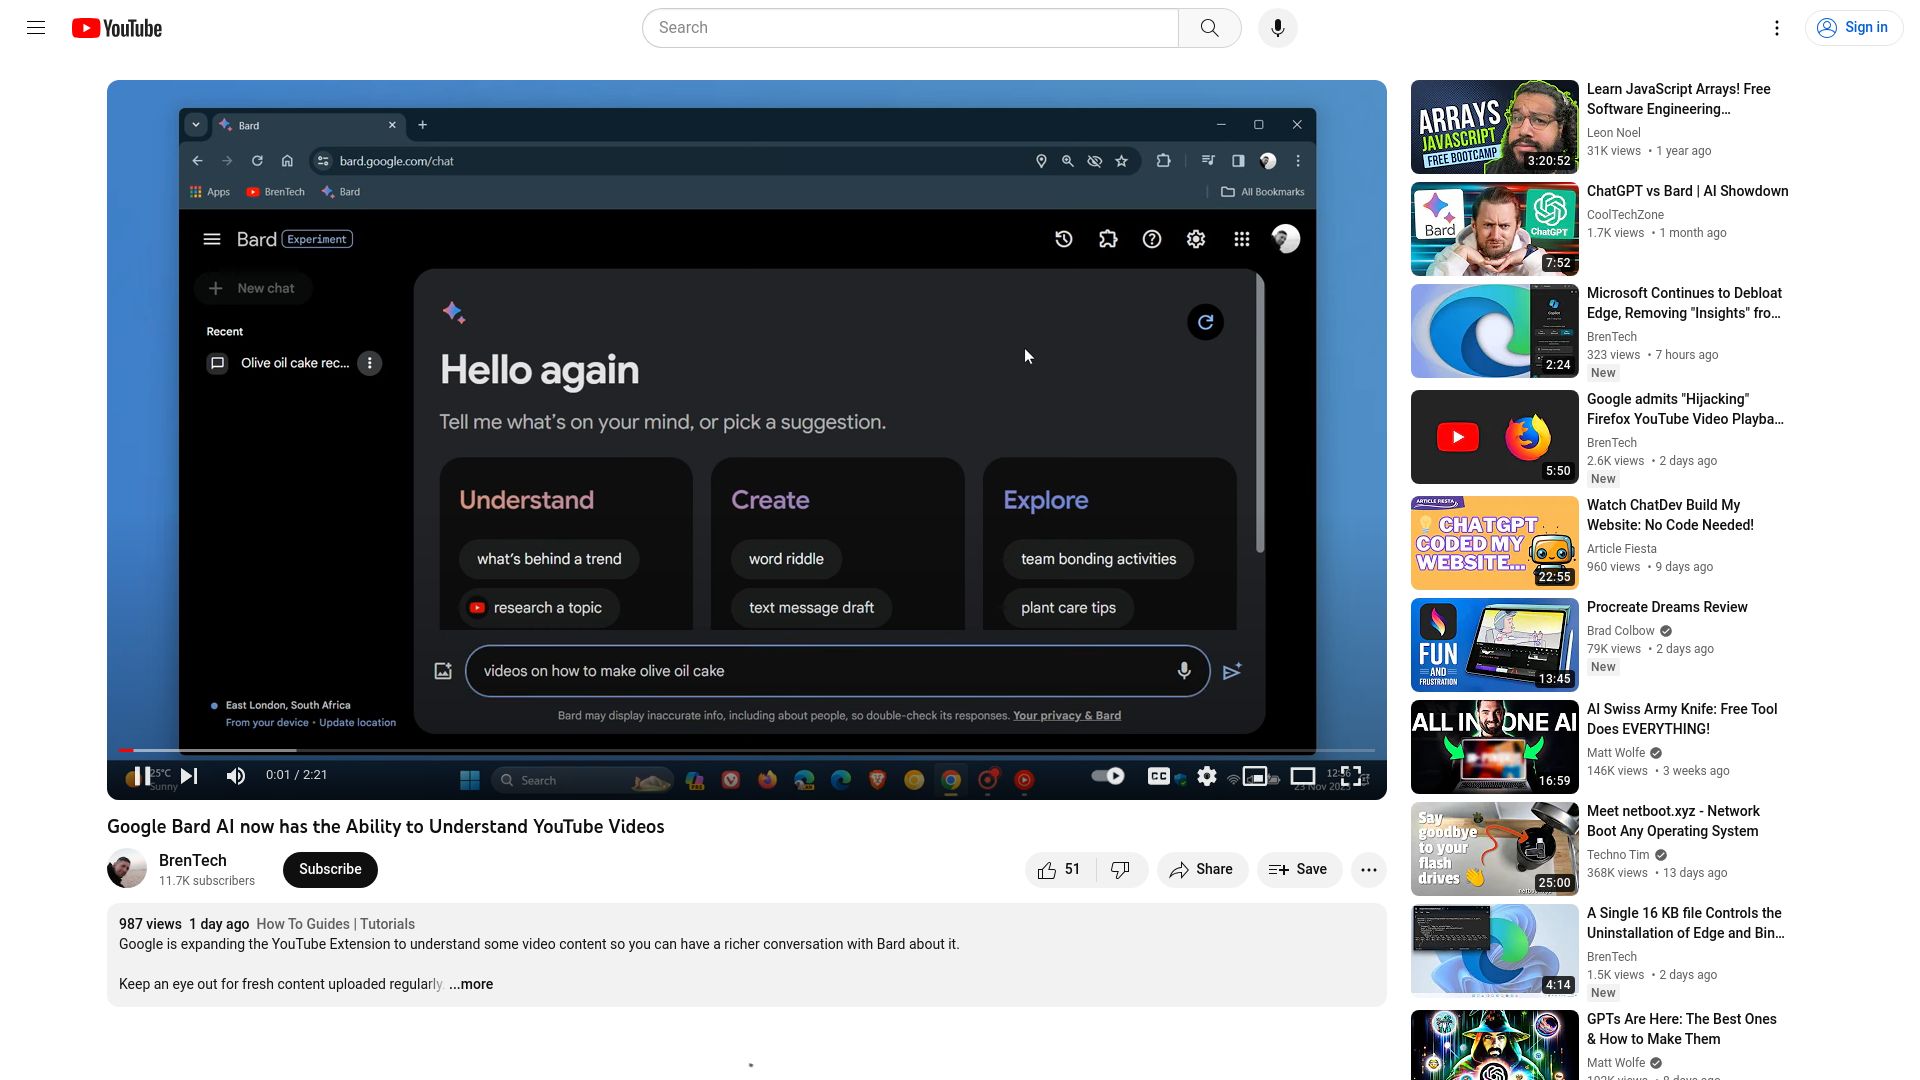Open the player settings gear
This screenshot has width=1920, height=1080.
1207,776
